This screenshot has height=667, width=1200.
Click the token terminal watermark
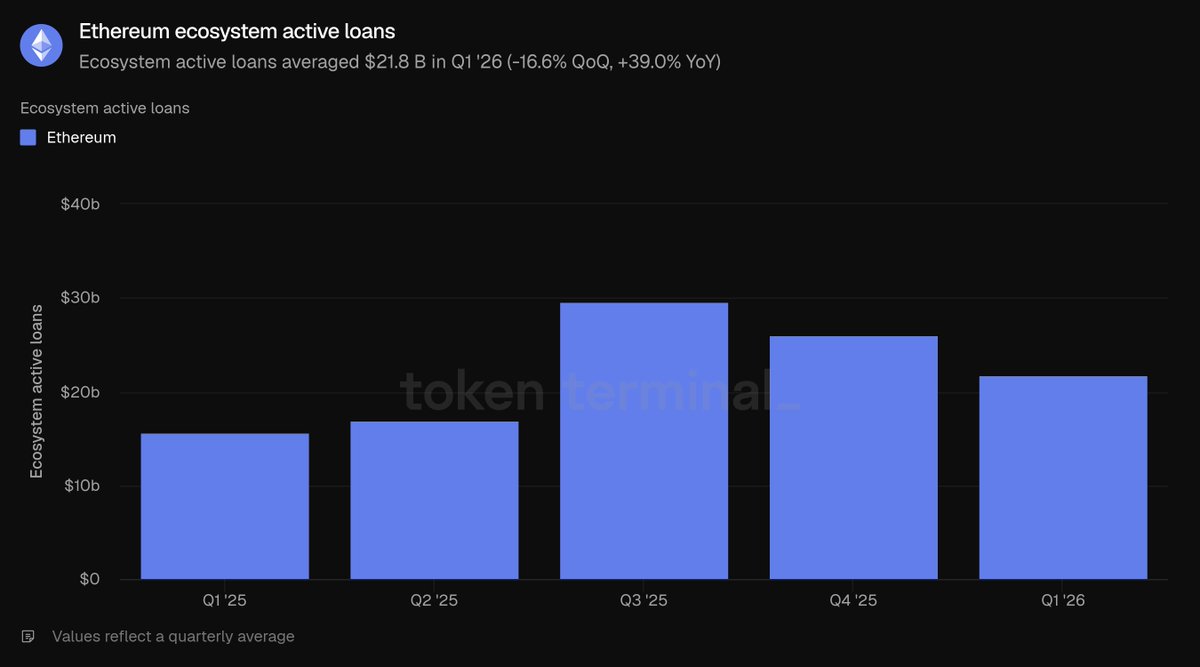pos(600,391)
